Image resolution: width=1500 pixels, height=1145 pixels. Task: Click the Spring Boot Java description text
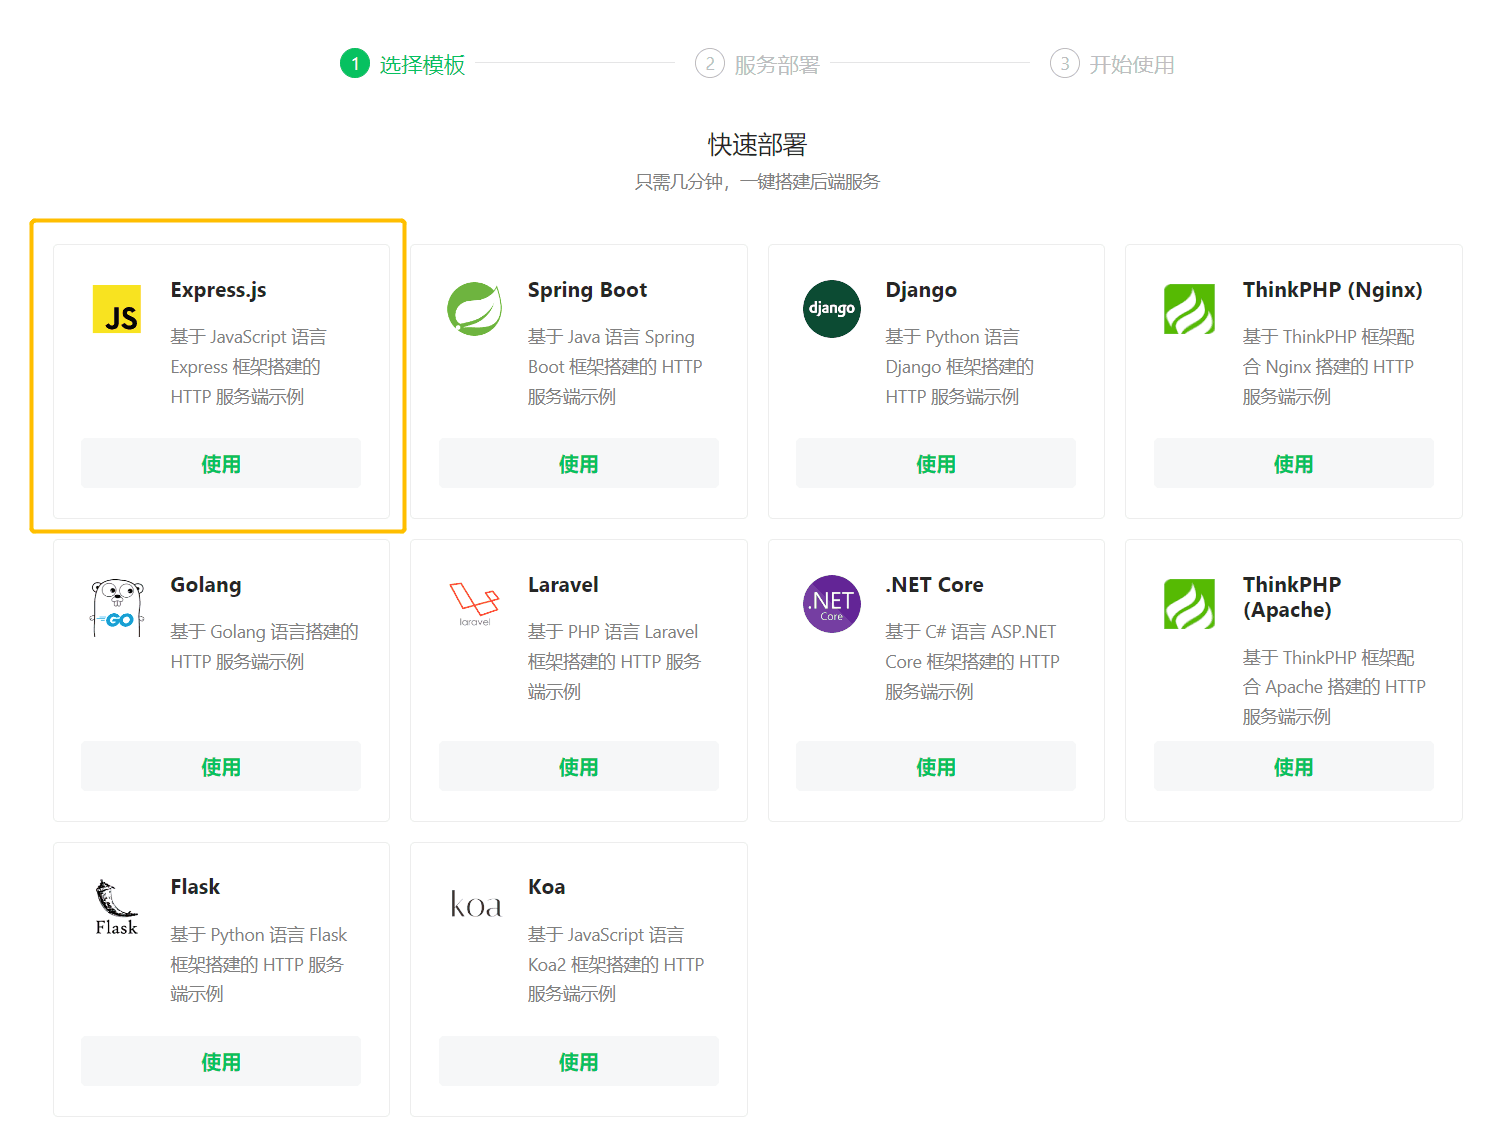(x=615, y=367)
